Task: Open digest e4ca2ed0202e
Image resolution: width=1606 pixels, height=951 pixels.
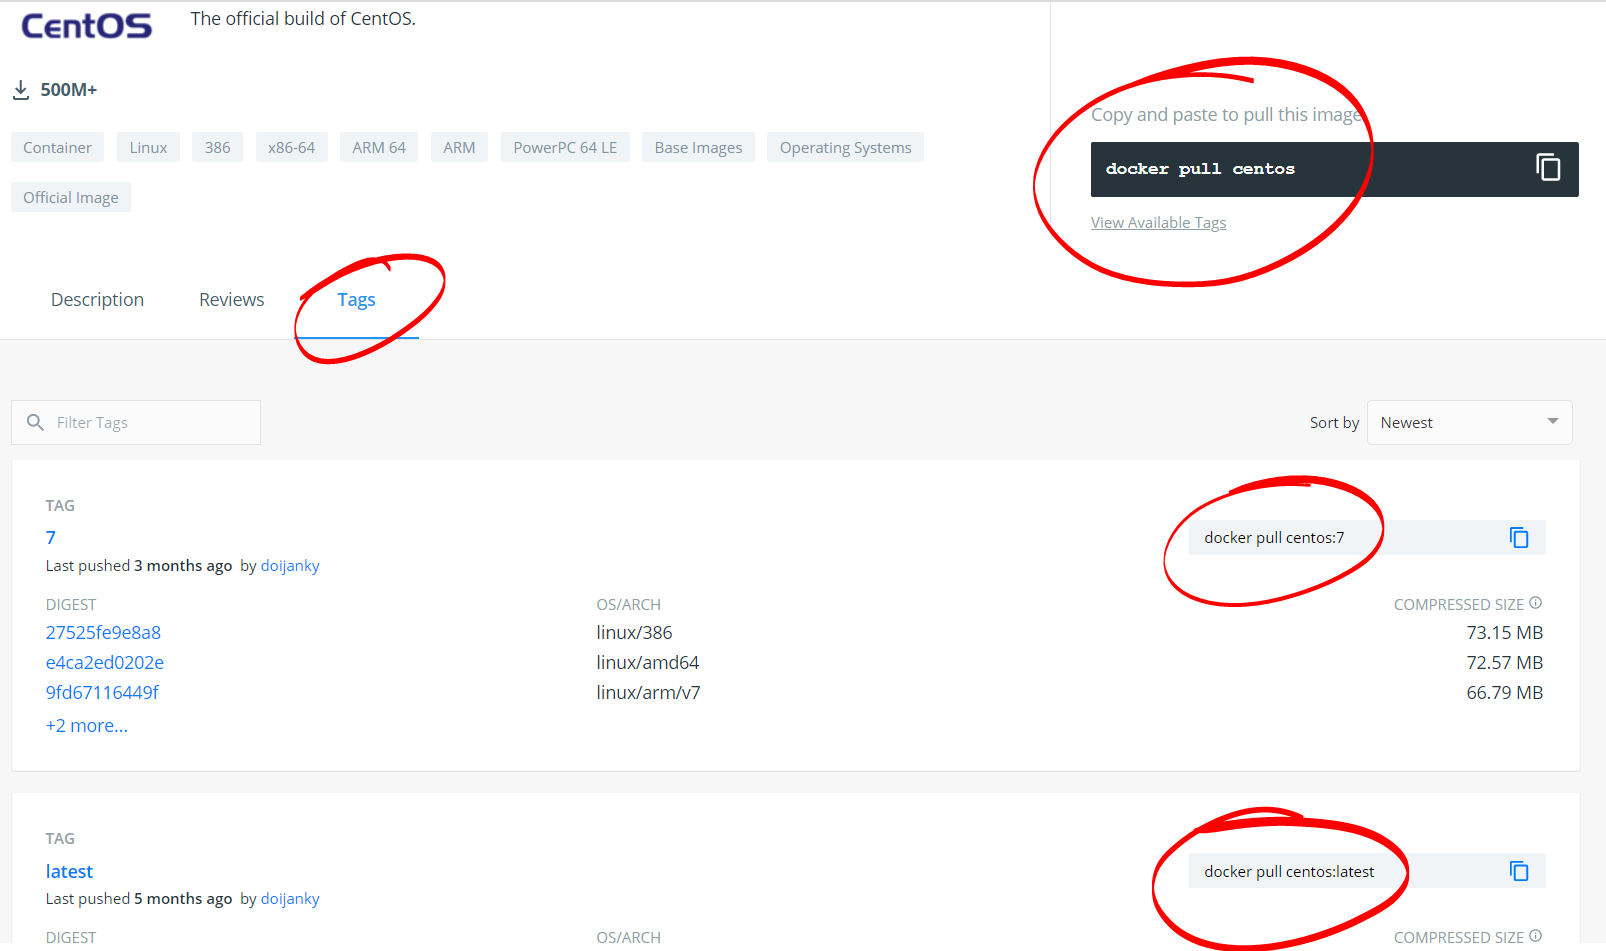Action: tap(105, 663)
